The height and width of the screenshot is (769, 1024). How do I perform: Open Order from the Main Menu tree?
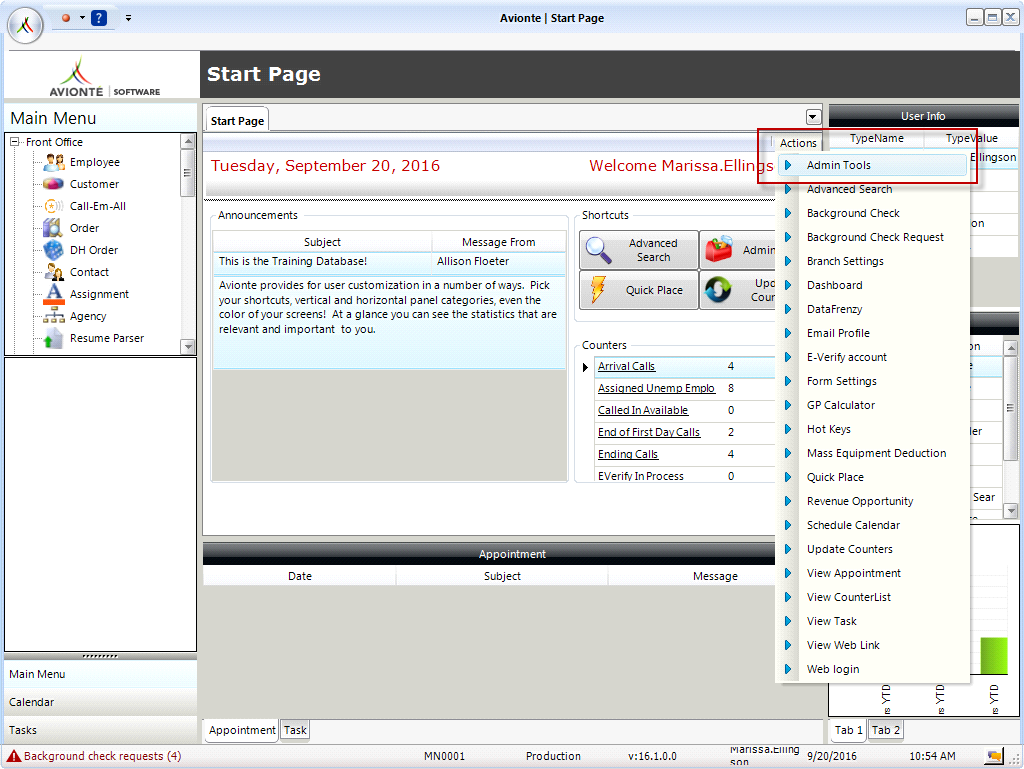pos(84,228)
